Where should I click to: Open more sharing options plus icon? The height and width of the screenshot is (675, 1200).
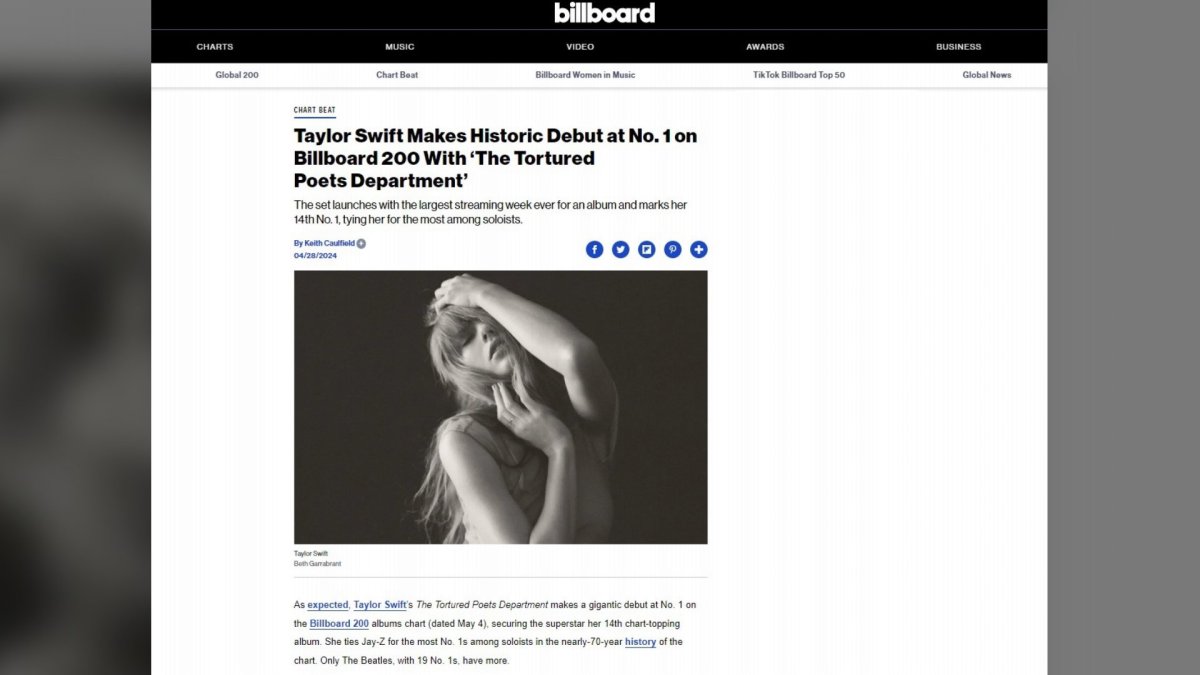[x=699, y=250]
